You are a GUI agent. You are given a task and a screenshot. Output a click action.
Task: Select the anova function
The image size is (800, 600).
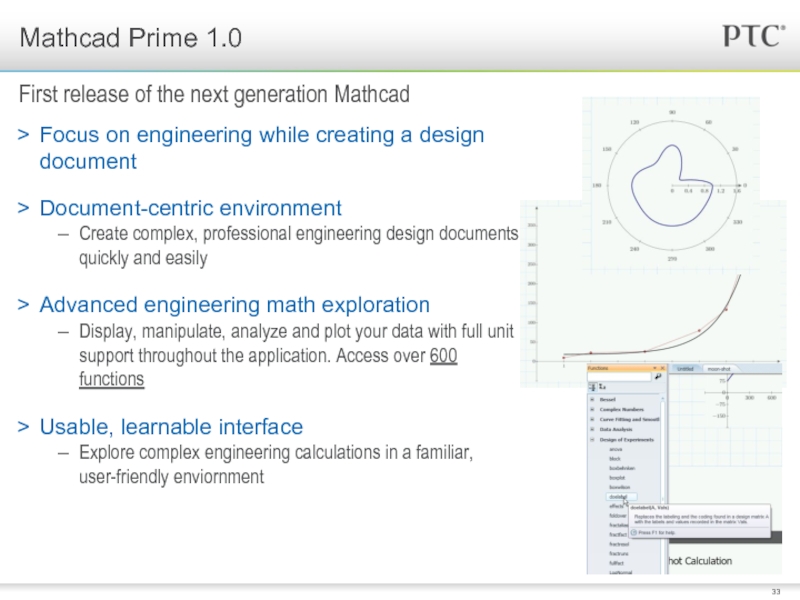(x=616, y=449)
